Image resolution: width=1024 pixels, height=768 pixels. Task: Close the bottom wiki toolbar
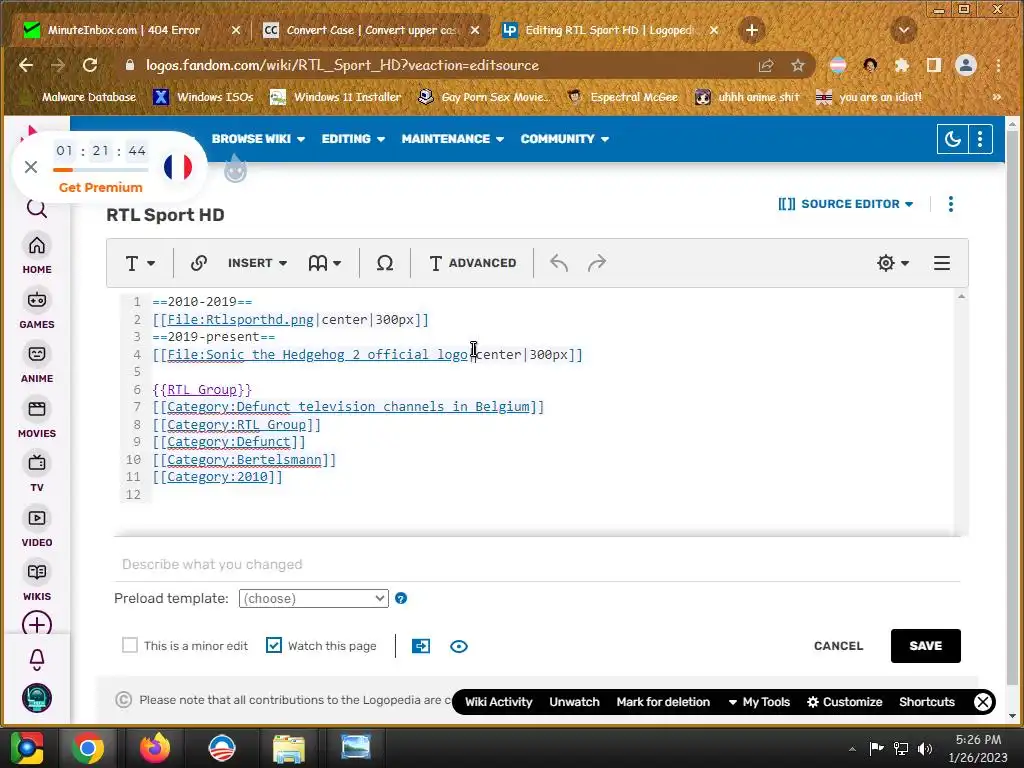(983, 702)
